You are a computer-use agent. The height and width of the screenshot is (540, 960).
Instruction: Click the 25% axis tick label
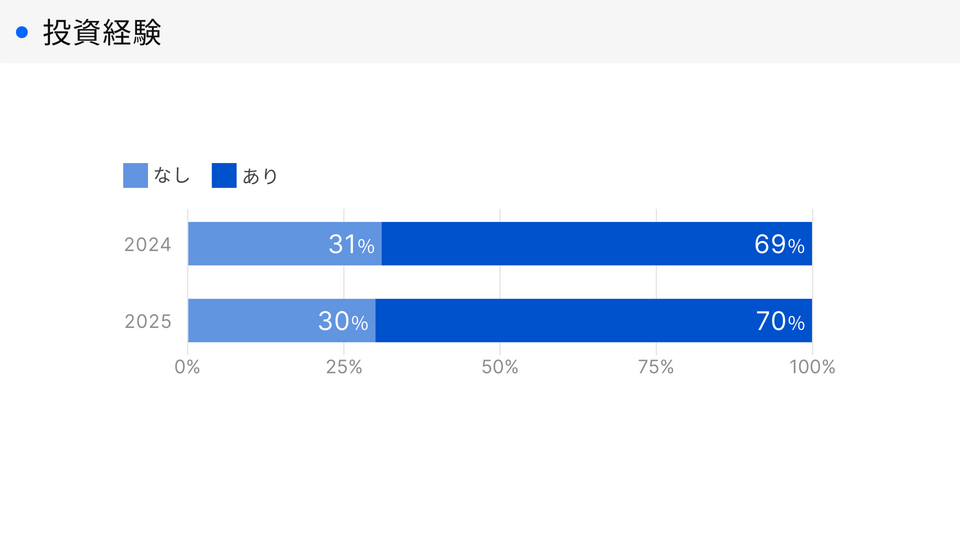[x=344, y=367]
